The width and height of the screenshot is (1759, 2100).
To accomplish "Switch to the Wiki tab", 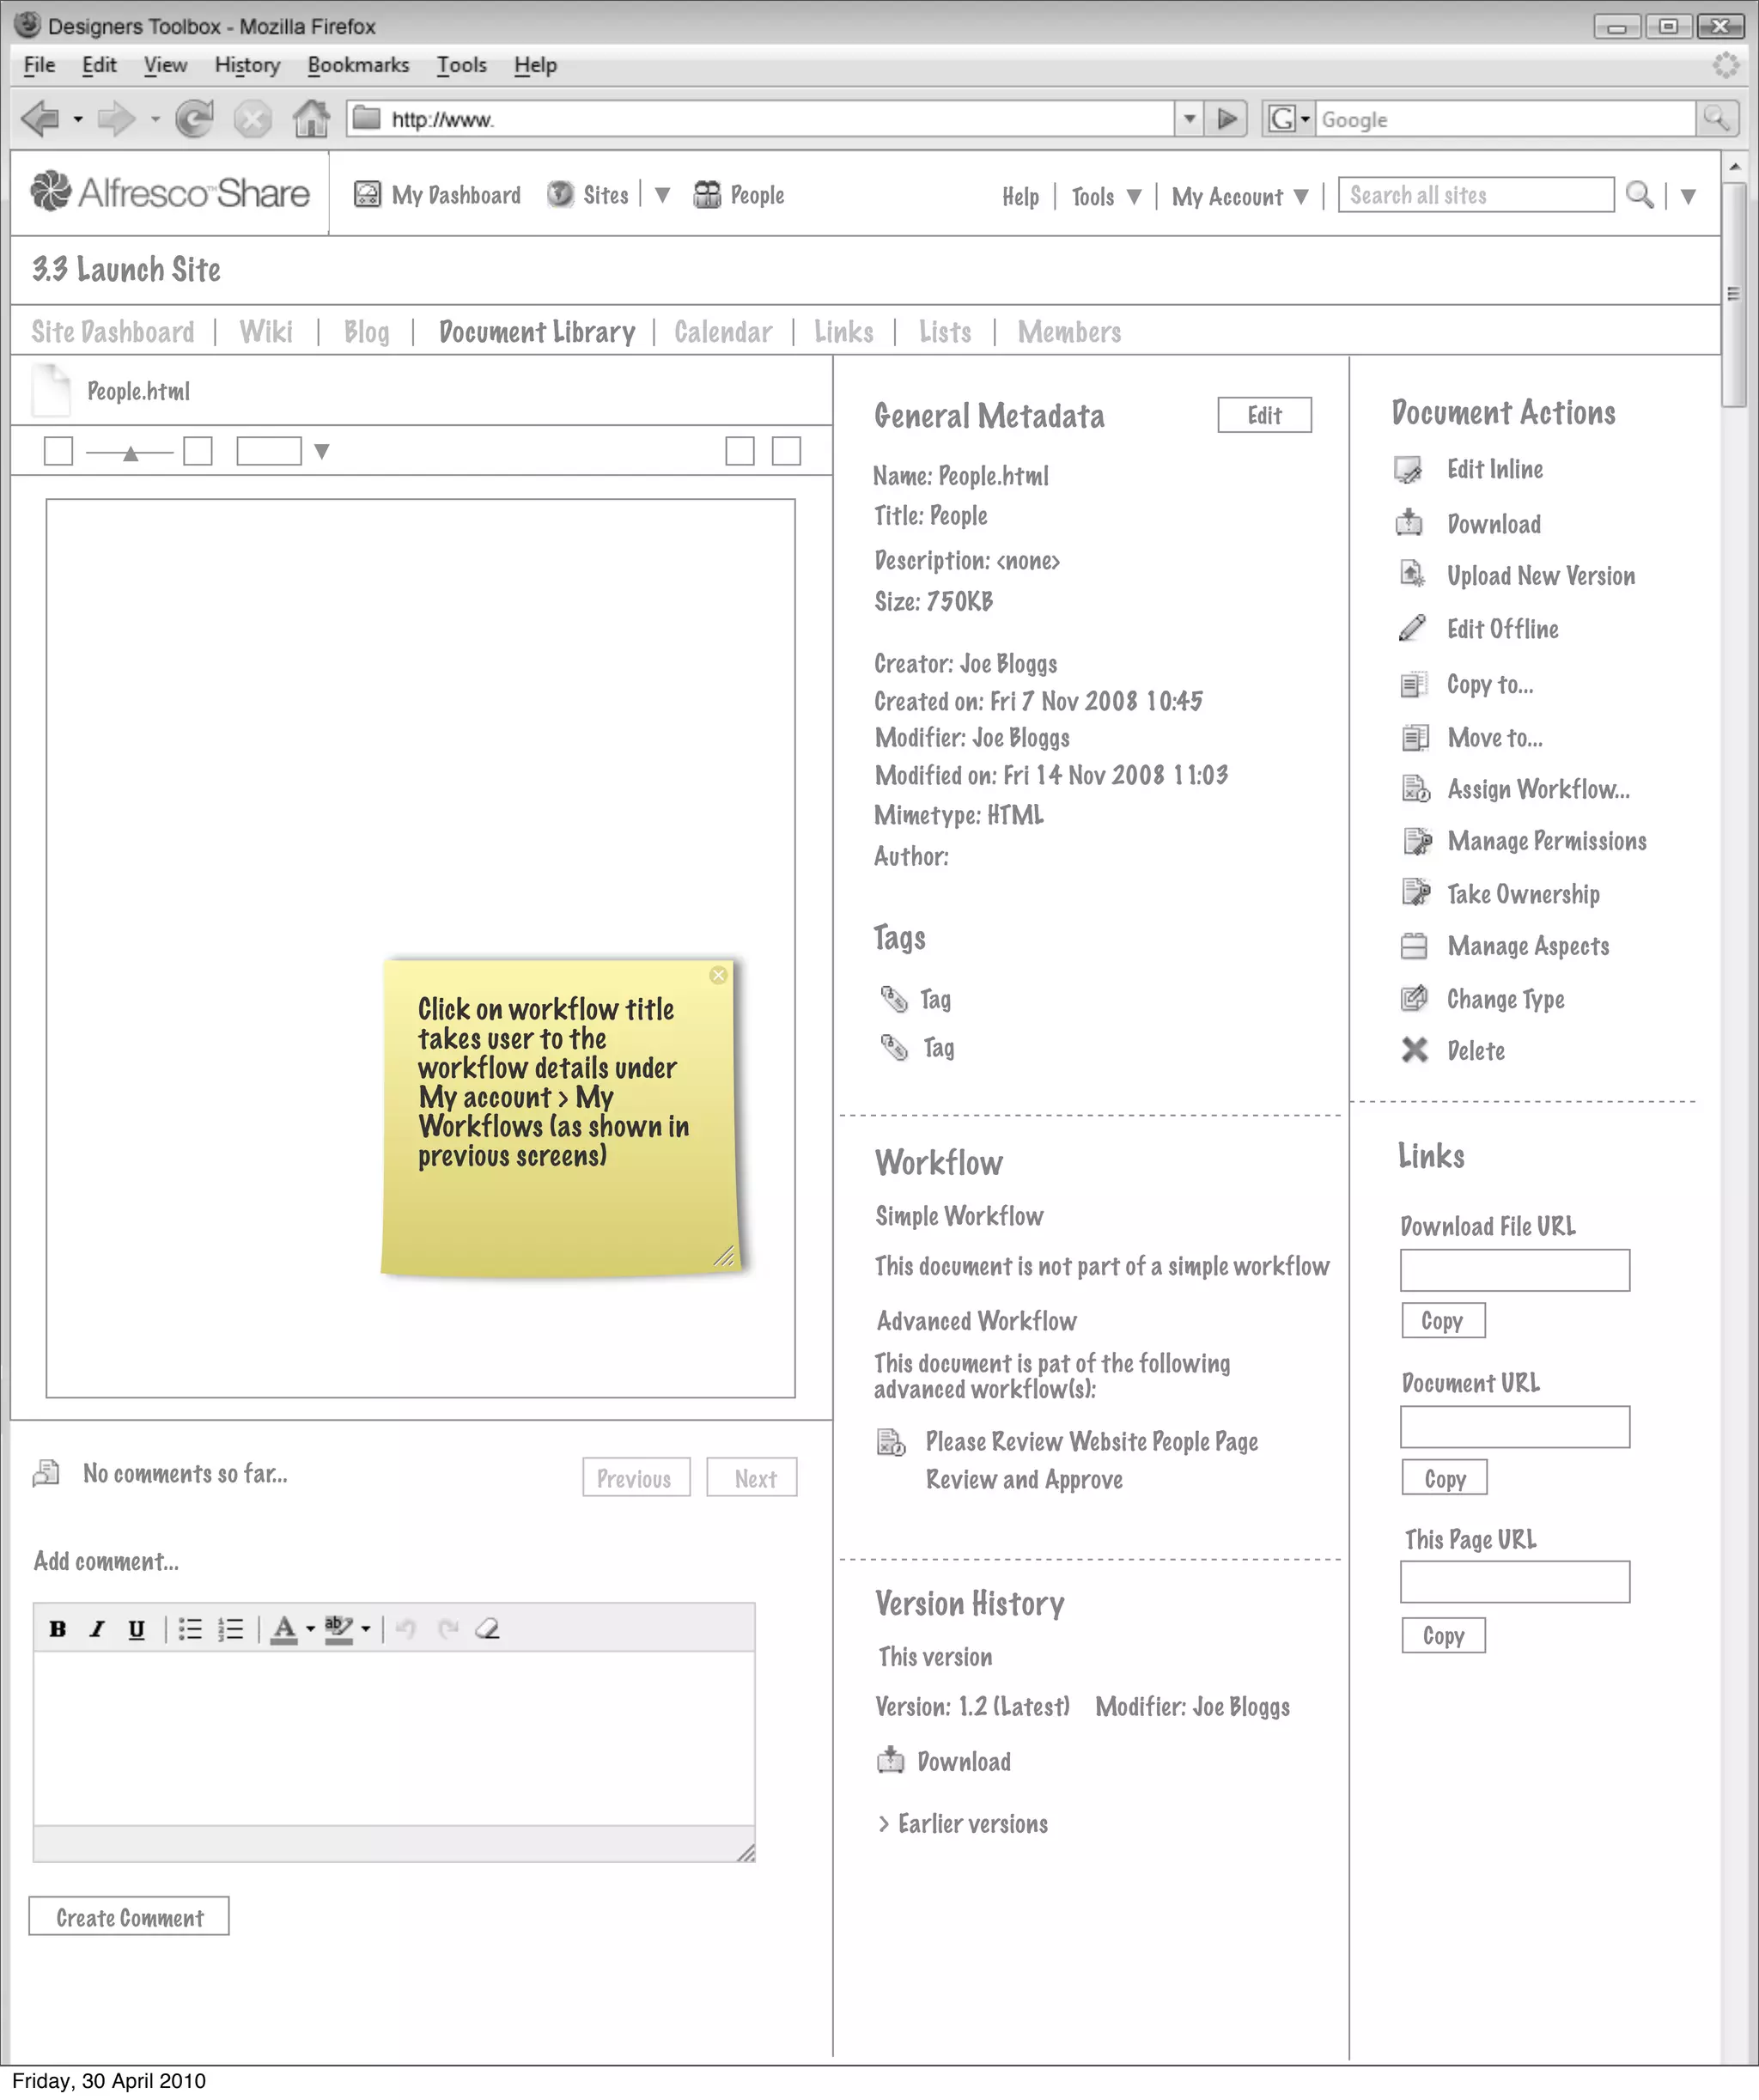I will coord(266,332).
